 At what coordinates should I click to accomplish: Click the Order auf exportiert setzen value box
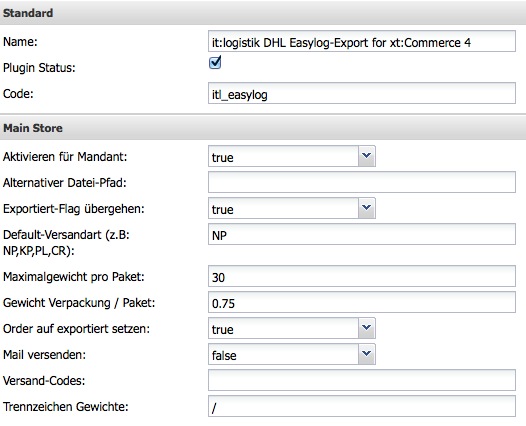click(x=283, y=328)
